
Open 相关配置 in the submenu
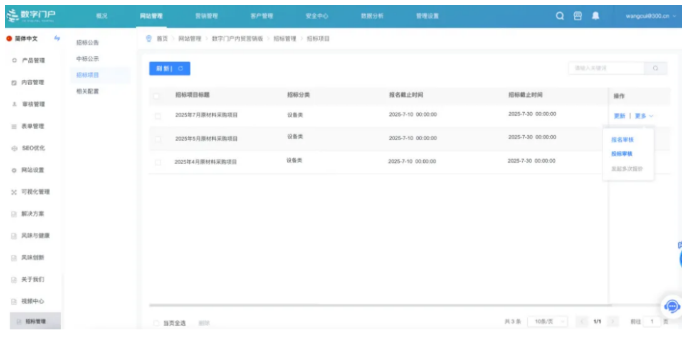pyautogui.click(x=87, y=91)
